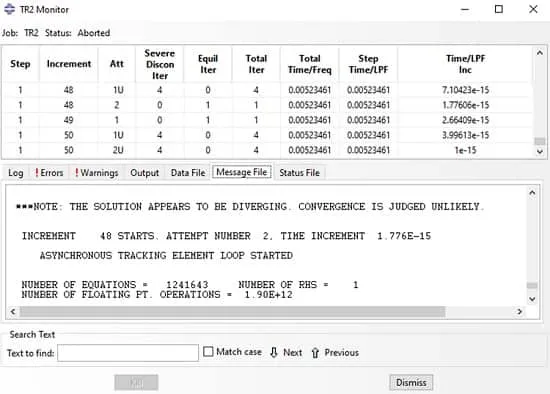Click the Increment column header
Viewport: 550px width, 394px height.
point(69,64)
